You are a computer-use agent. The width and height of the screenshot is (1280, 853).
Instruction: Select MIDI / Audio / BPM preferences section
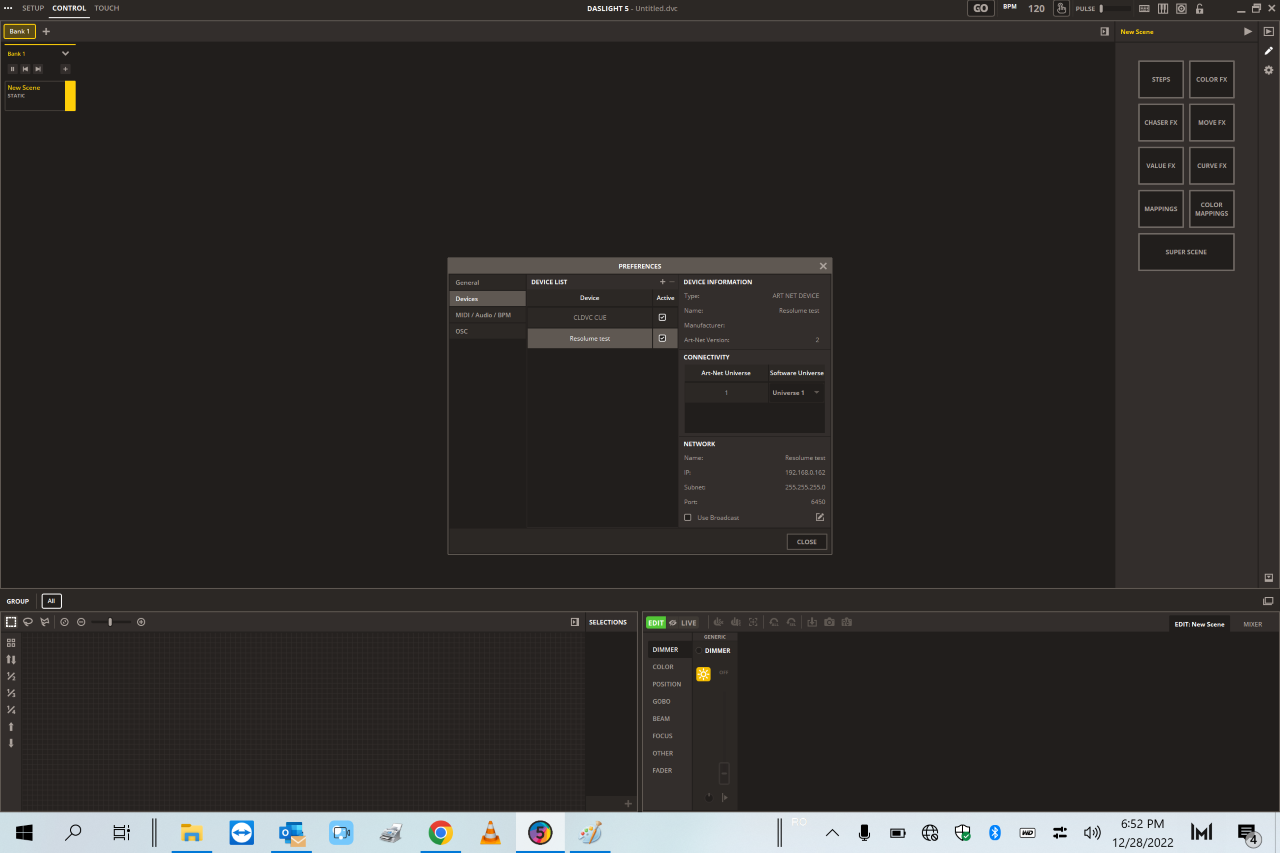pos(487,315)
